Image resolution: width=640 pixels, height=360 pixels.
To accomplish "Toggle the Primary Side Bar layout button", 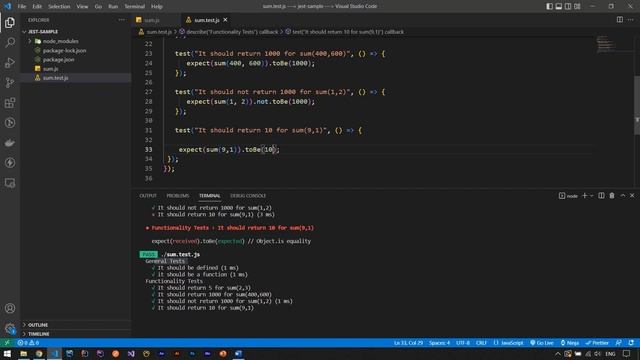I will (550, 6).
